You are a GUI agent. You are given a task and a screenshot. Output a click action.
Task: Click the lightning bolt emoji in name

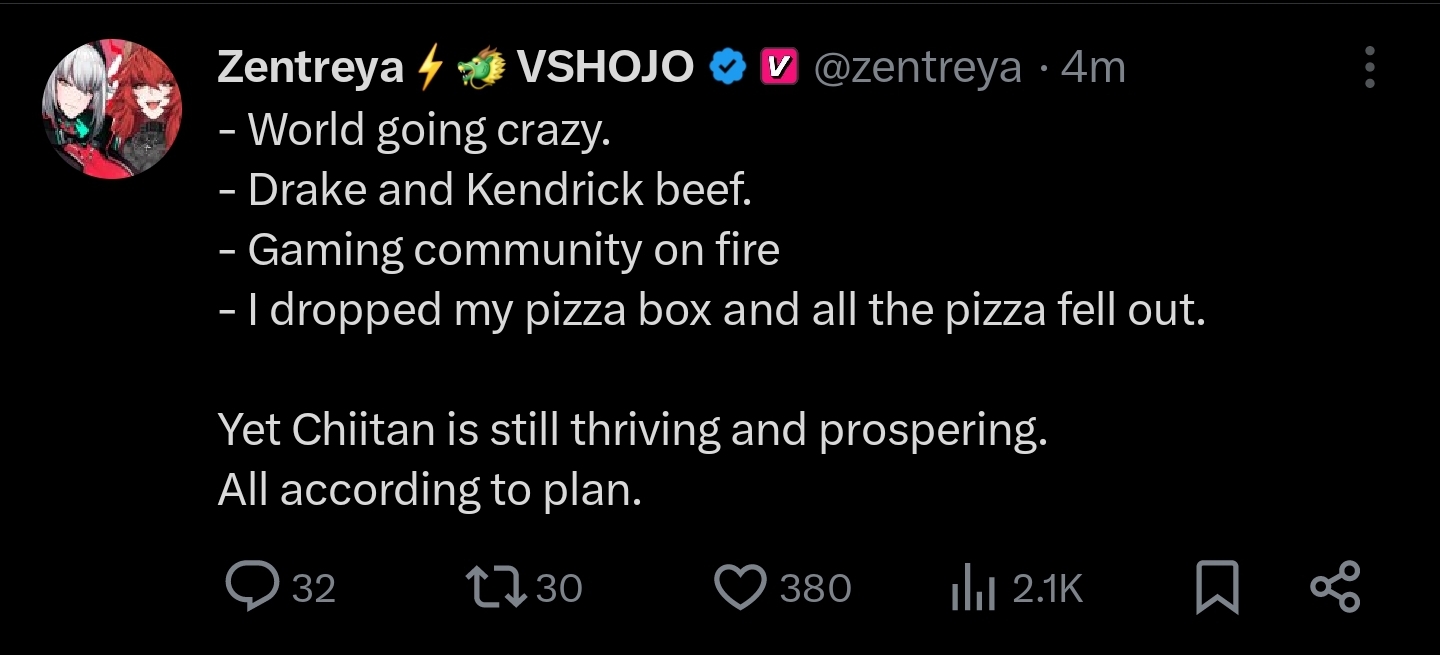point(430,68)
